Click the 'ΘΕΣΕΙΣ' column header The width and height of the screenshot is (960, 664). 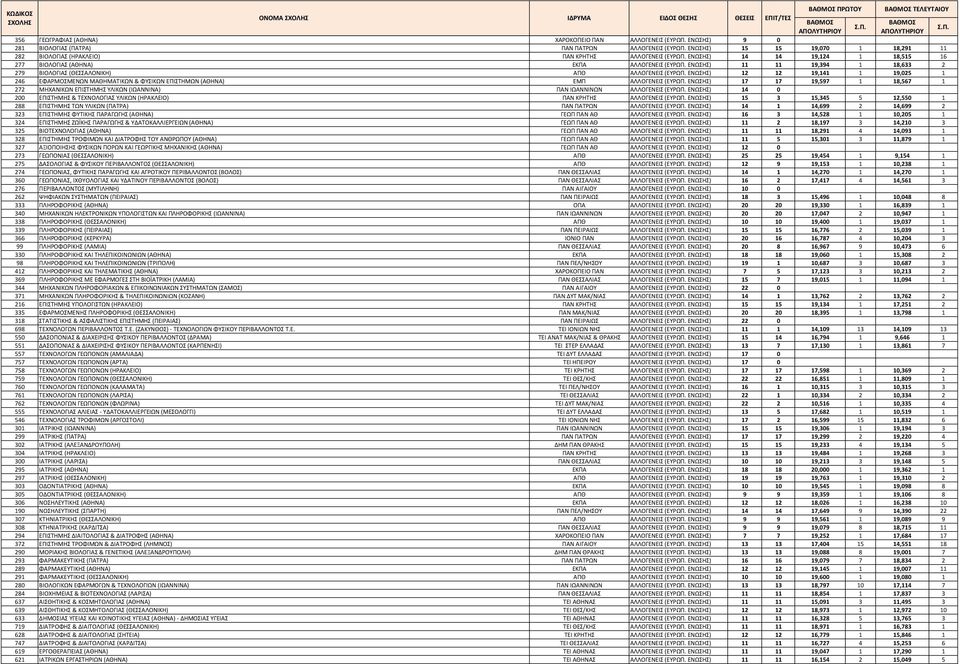point(744,18)
